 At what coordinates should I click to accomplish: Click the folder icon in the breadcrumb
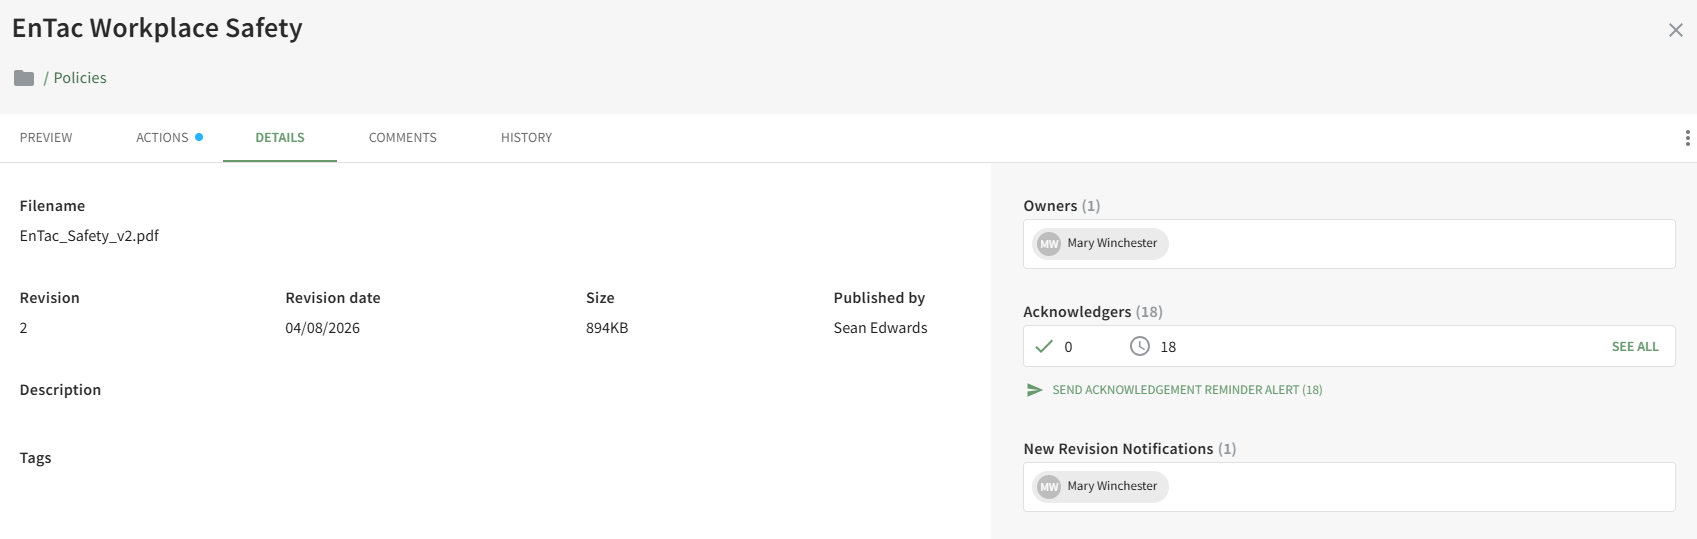[24, 78]
